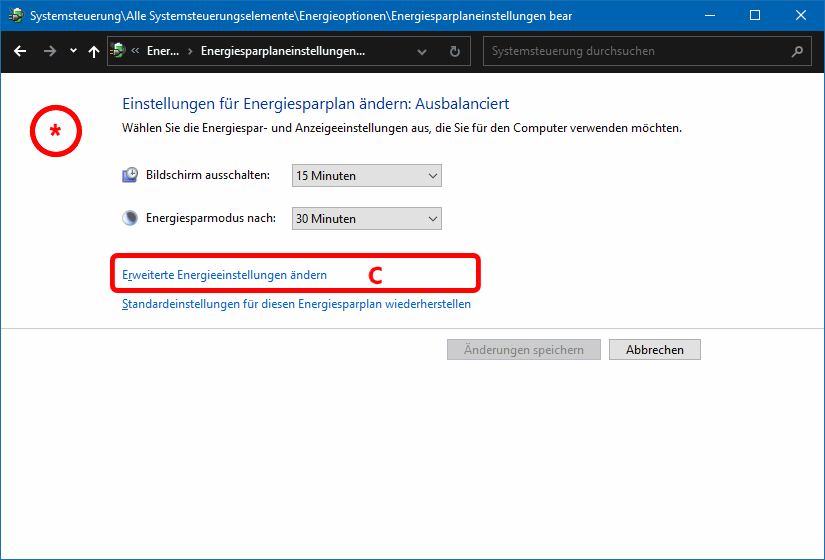Click the Back arrow in navigation bar

[20, 51]
